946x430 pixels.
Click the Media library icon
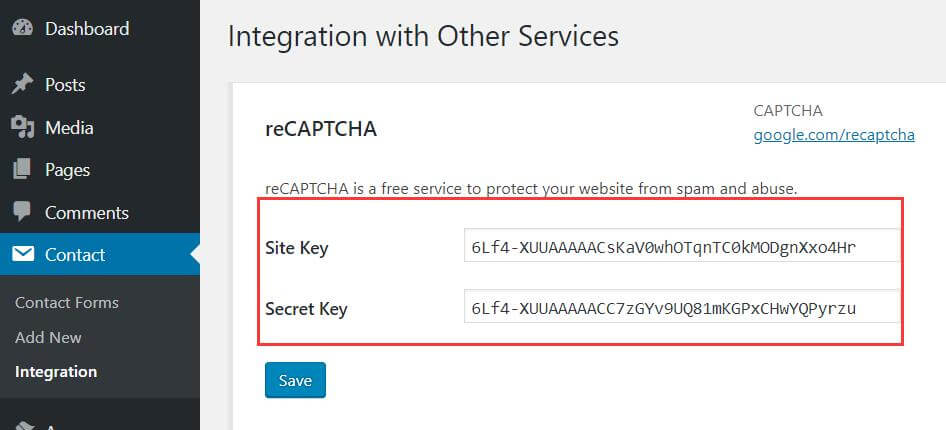tap(22, 128)
